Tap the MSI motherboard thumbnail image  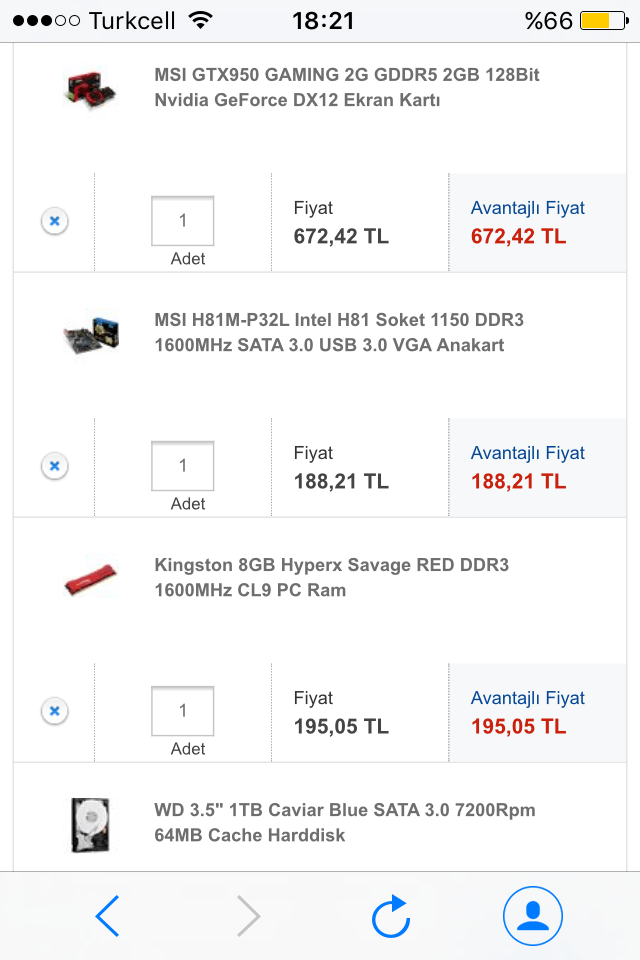[93, 335]
